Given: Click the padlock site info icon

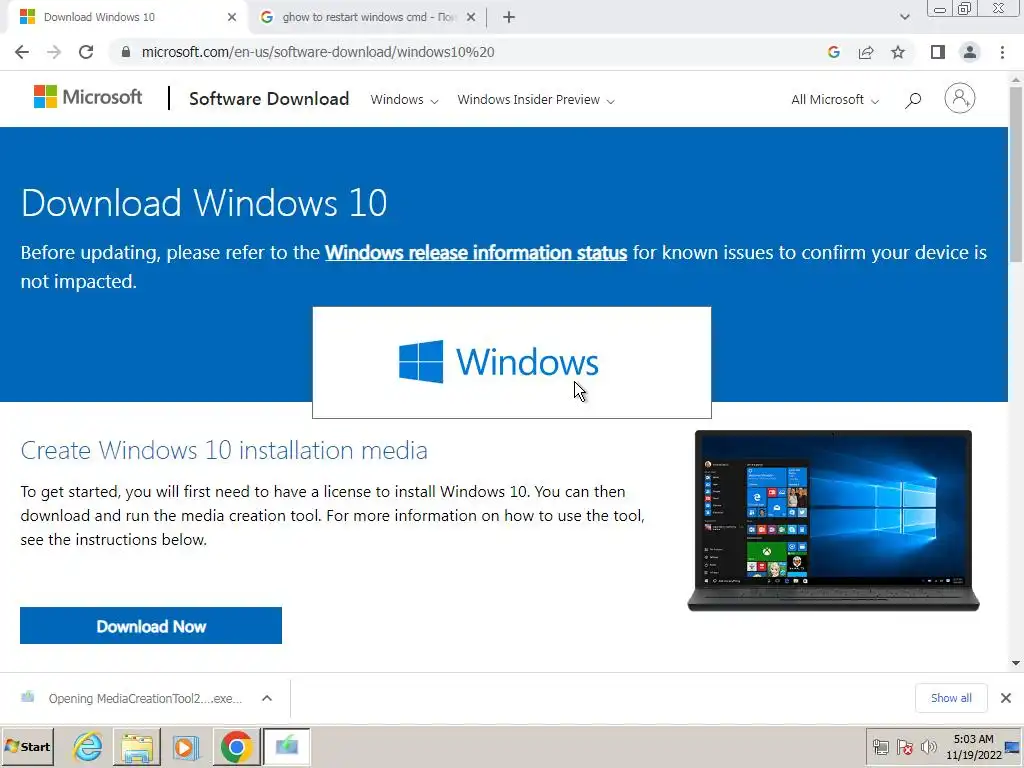Looking at the screenshot, I should (125, 52).
